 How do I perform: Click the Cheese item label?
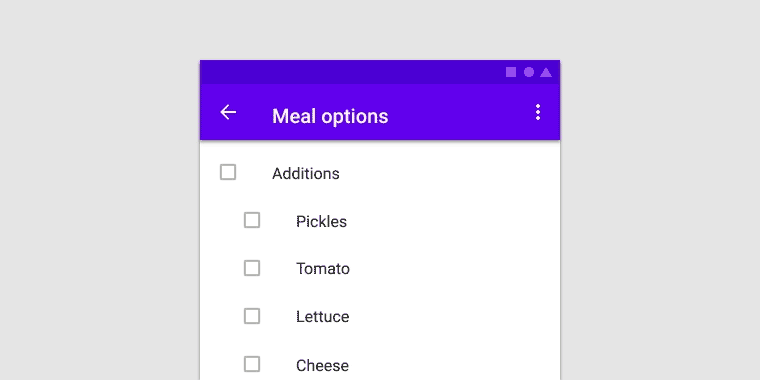322,365
